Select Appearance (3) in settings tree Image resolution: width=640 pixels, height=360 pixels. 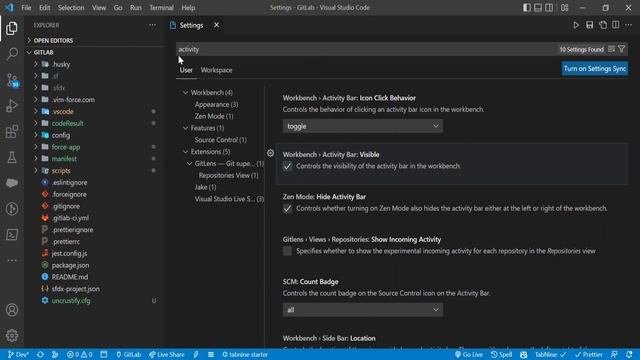[x=216, y=104]
